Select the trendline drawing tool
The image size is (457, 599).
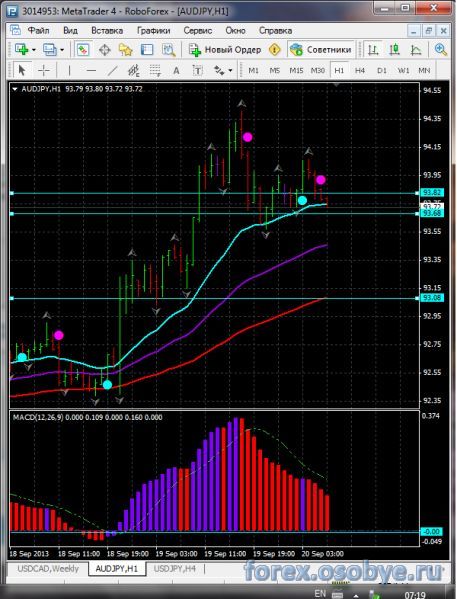pos(112,70)
